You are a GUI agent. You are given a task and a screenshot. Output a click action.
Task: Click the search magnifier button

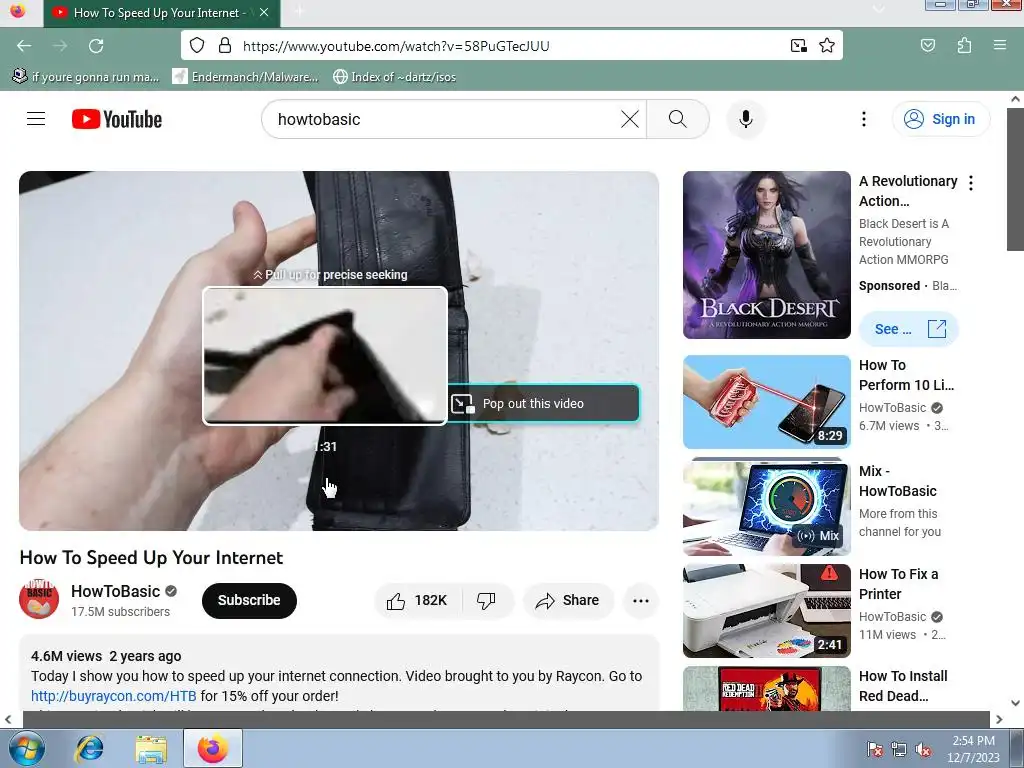click(678, 119)
